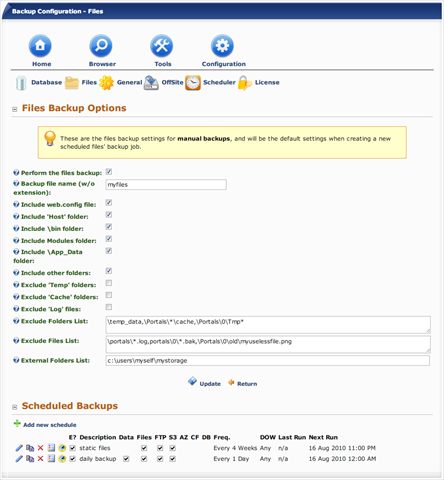Open the License configuration tab
The width and height of the screenshot is (444, 480).
[267, 82]
